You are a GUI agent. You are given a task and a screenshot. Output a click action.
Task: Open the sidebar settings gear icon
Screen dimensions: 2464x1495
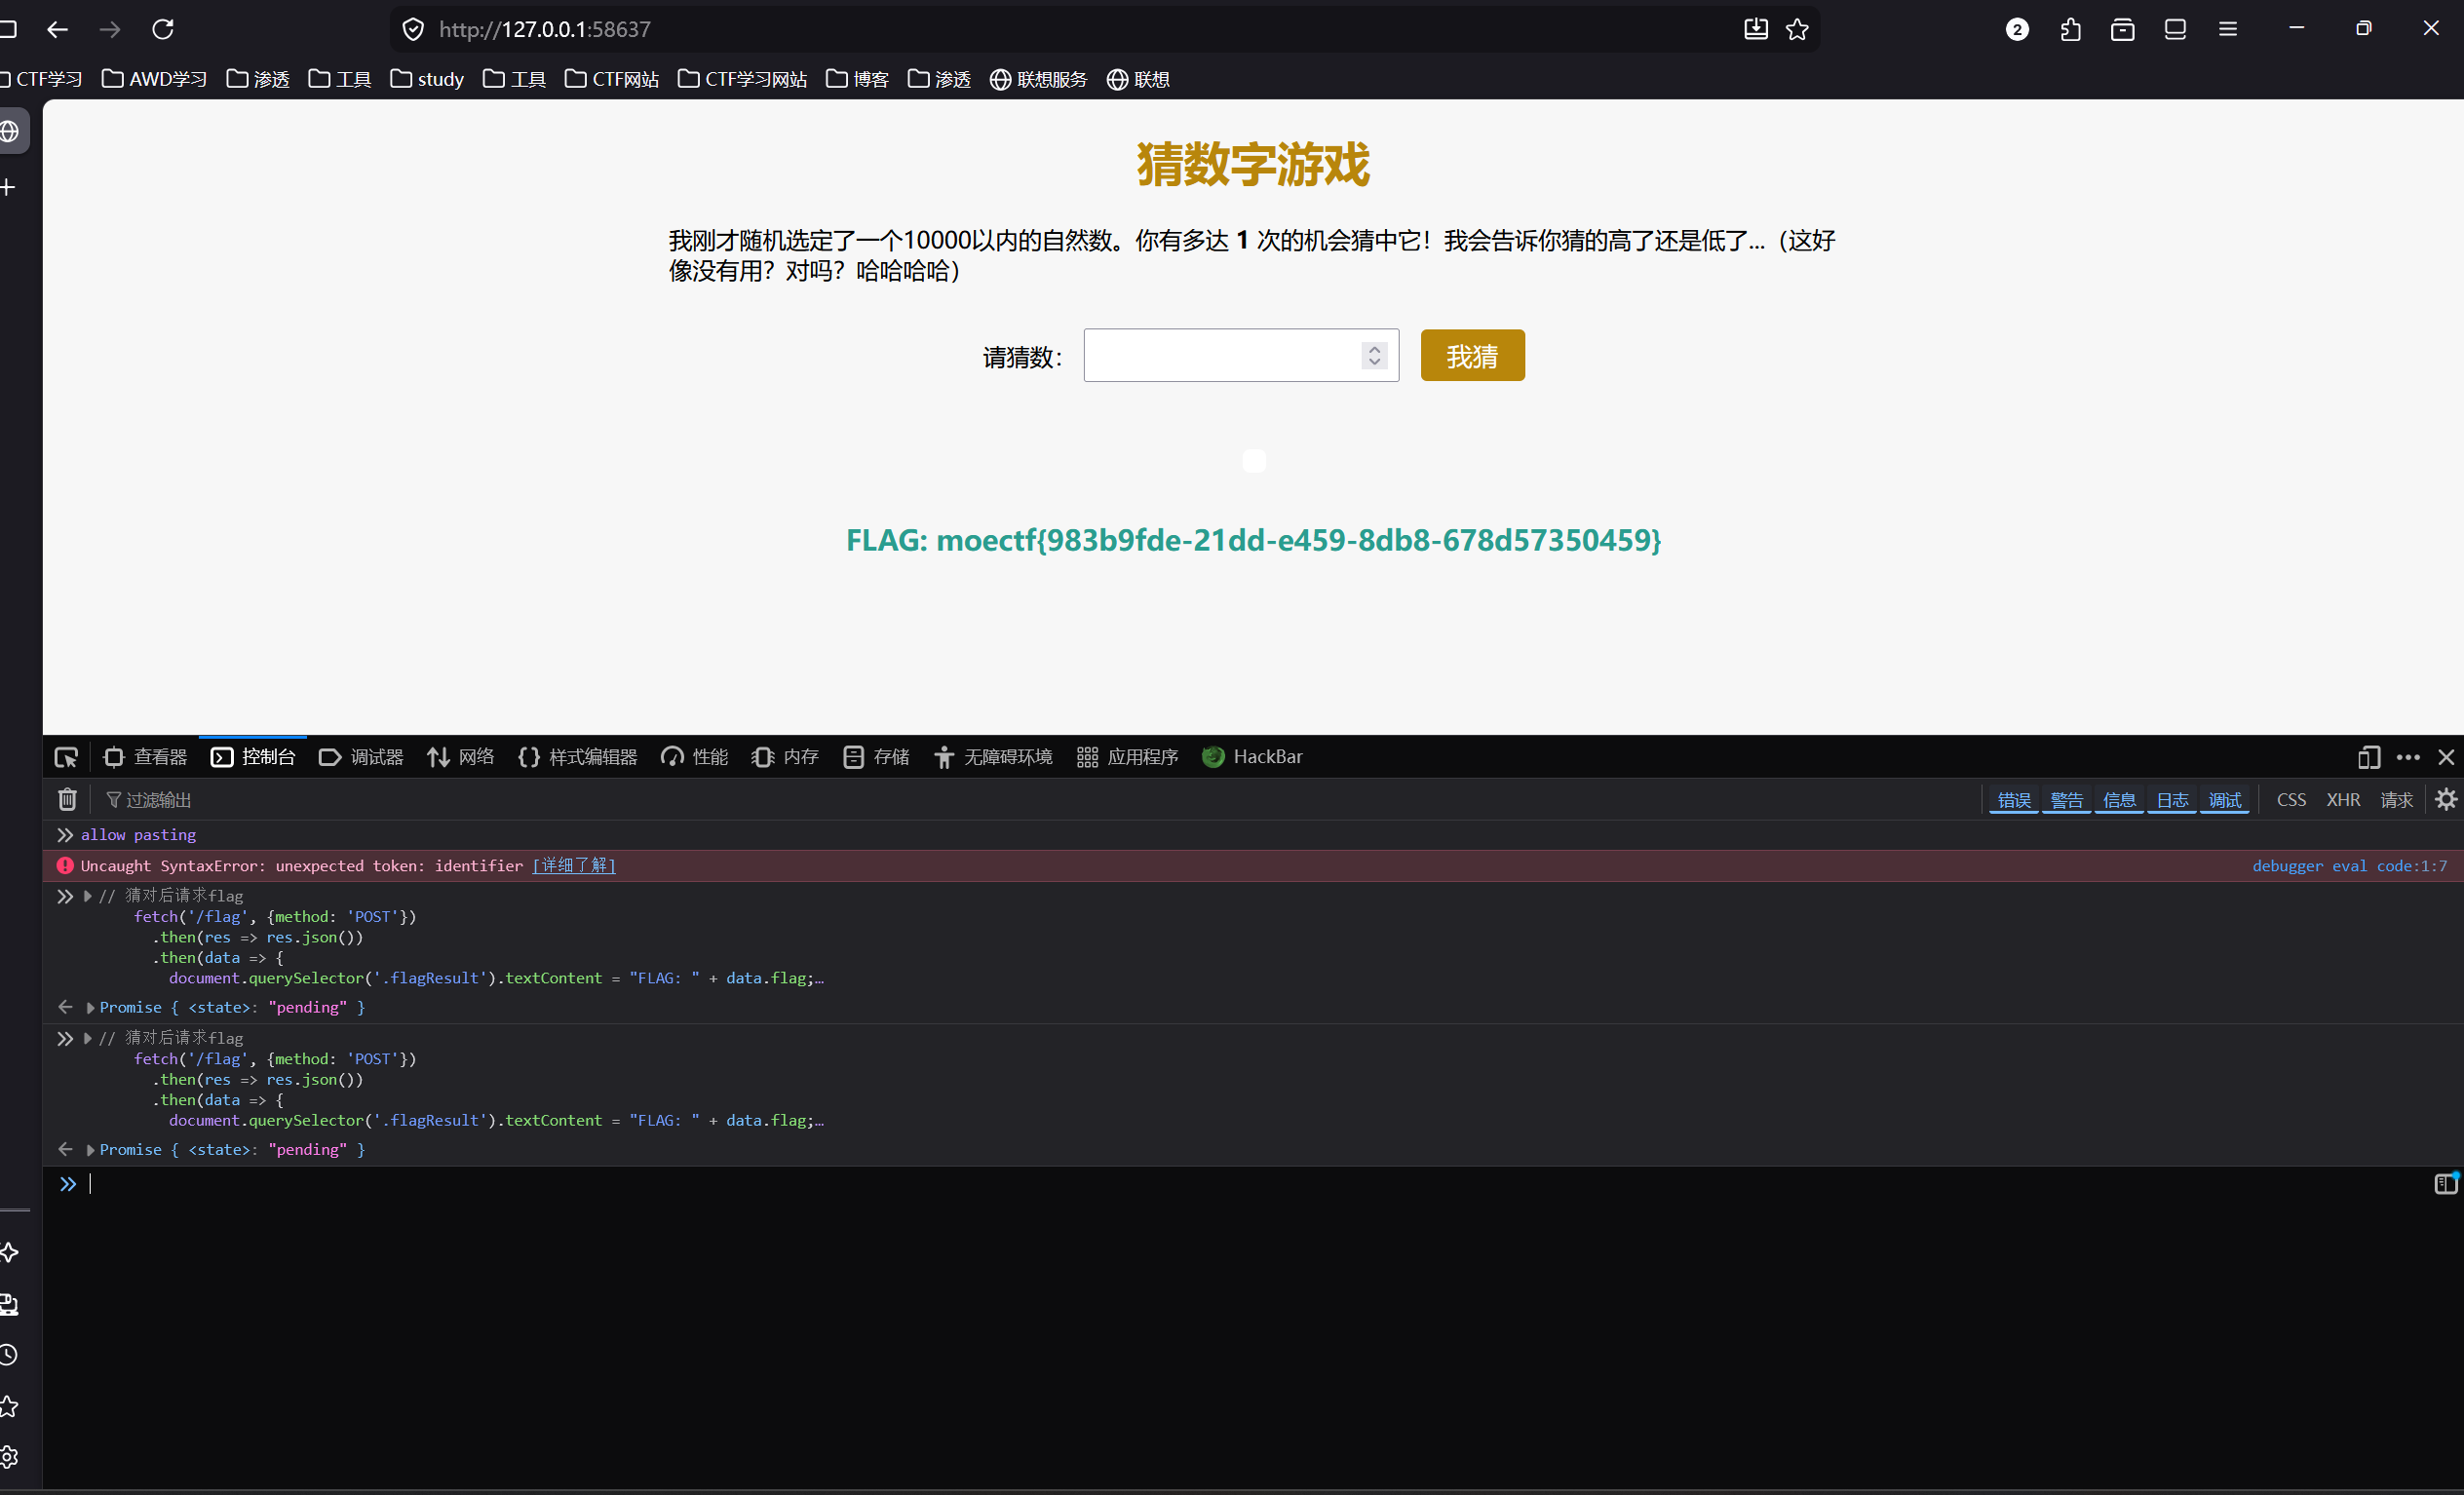[8, 1457]
